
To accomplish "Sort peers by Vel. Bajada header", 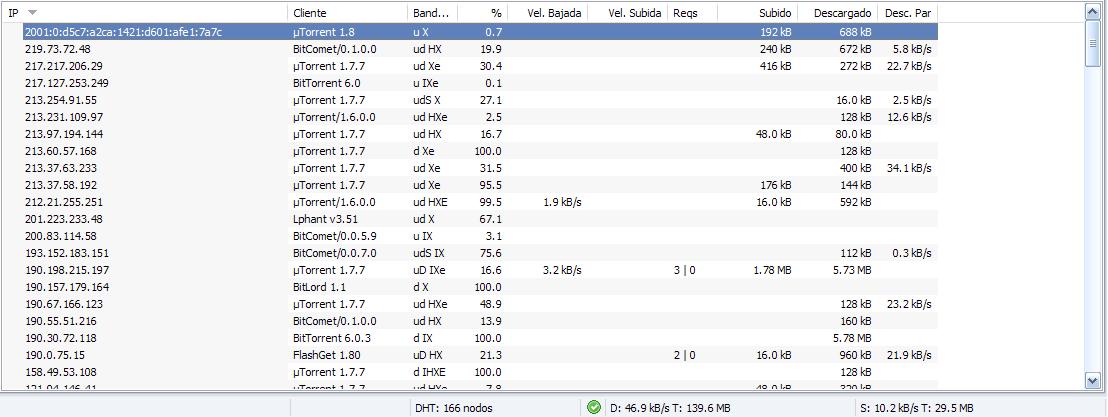I will tap(553, 13).
